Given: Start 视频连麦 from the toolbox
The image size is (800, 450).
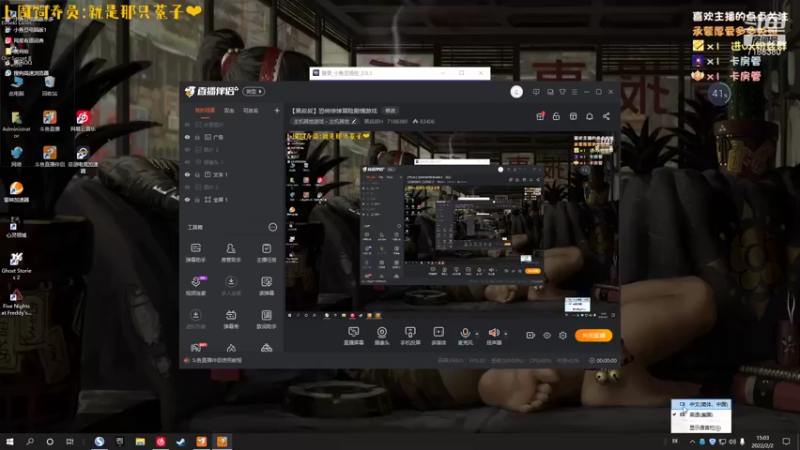Looking at the screenshot, I should tap(195, 286).
